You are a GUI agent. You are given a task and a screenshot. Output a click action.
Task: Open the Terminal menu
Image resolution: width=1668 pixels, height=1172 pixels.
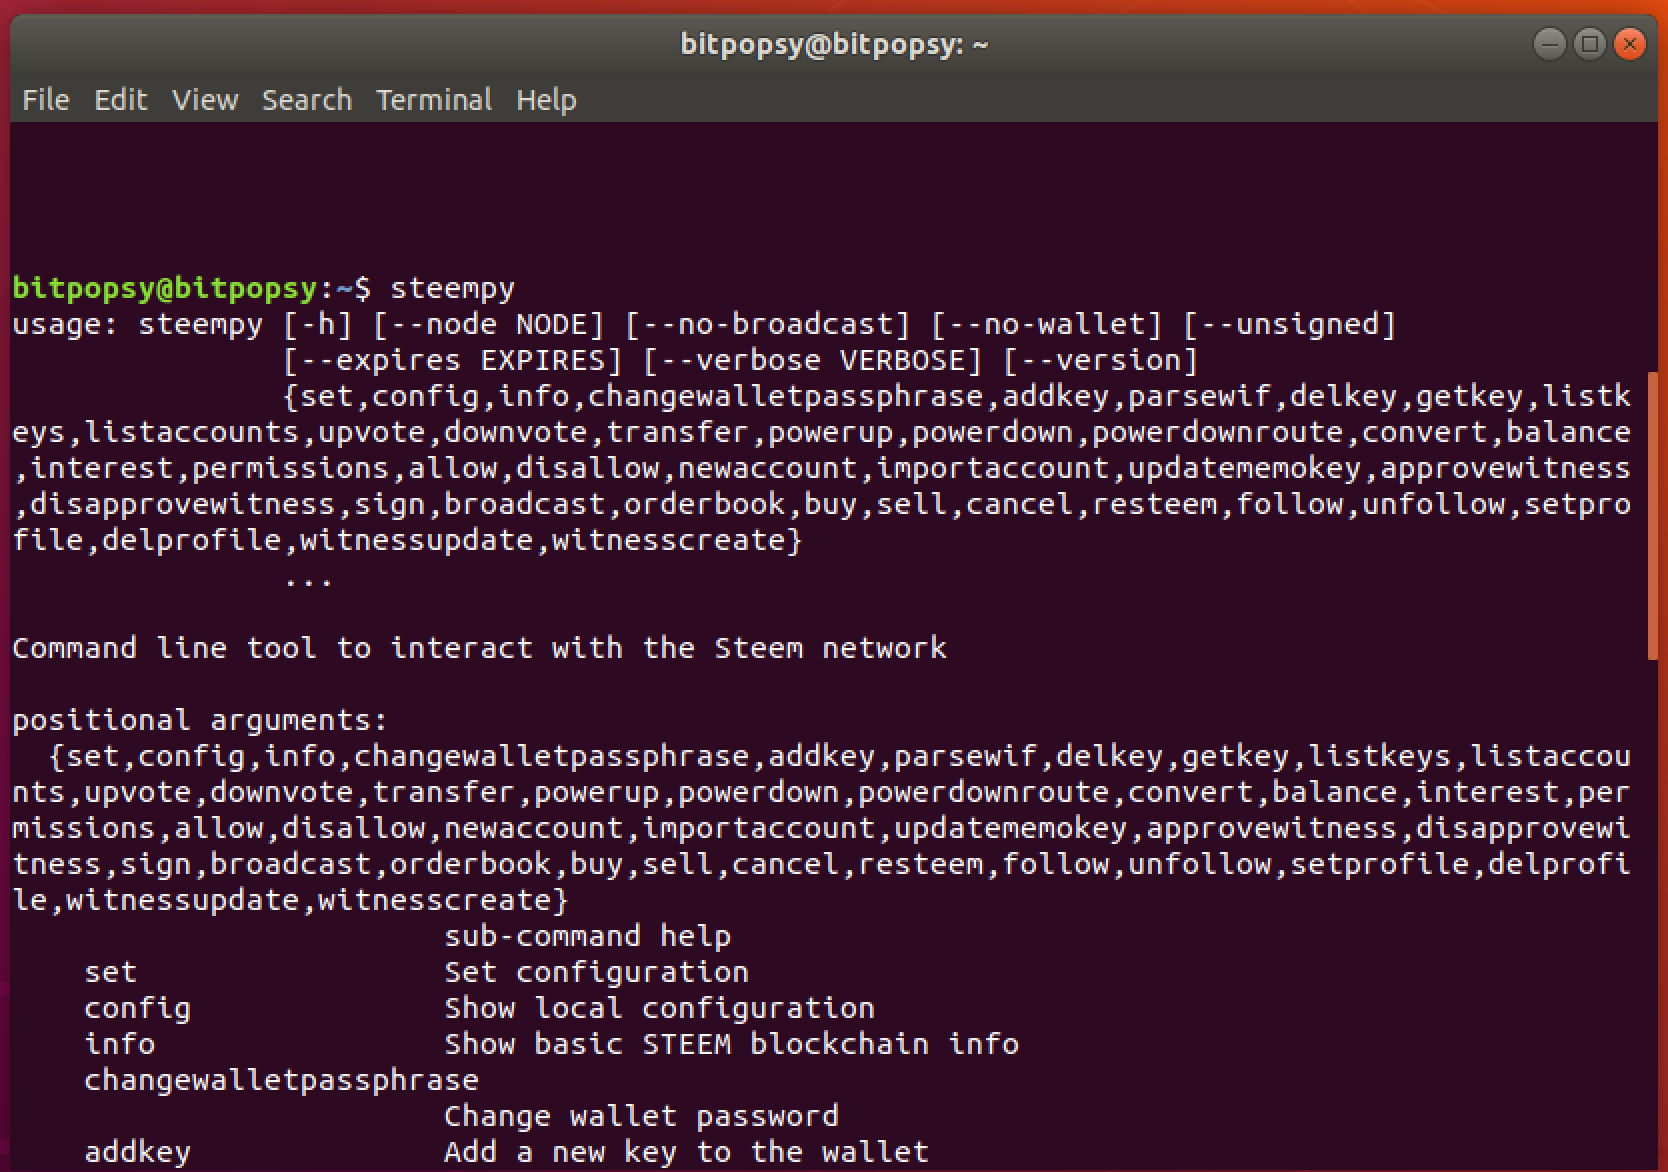pyautogui.click(x=434, y=100)
